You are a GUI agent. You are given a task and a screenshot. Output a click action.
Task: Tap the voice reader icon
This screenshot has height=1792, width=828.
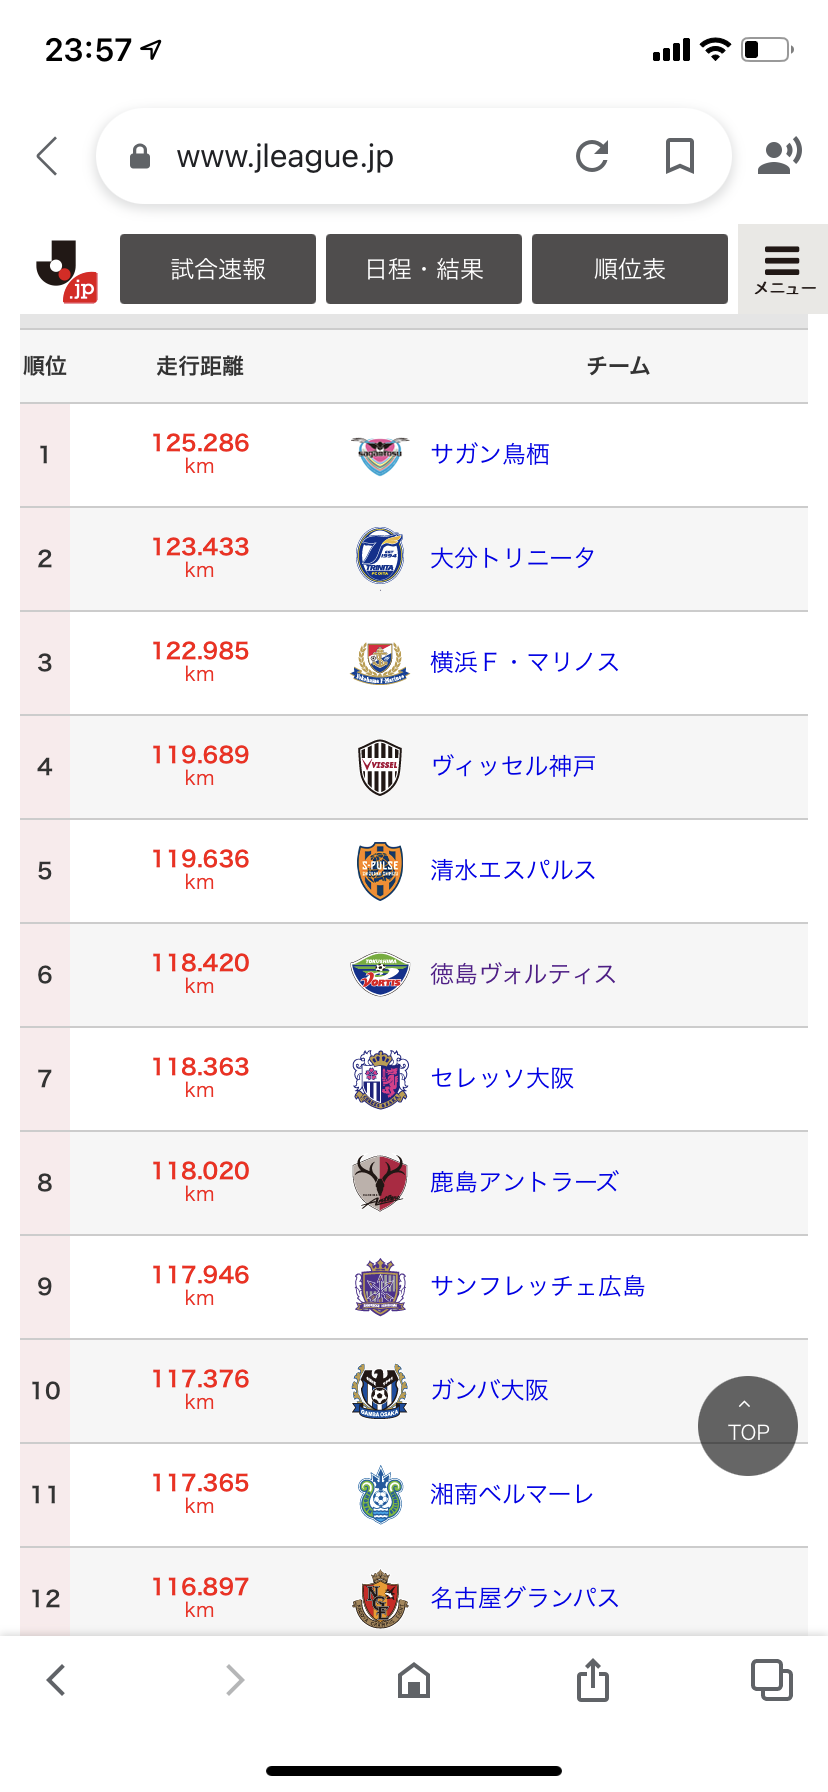[x=780, y=156]
